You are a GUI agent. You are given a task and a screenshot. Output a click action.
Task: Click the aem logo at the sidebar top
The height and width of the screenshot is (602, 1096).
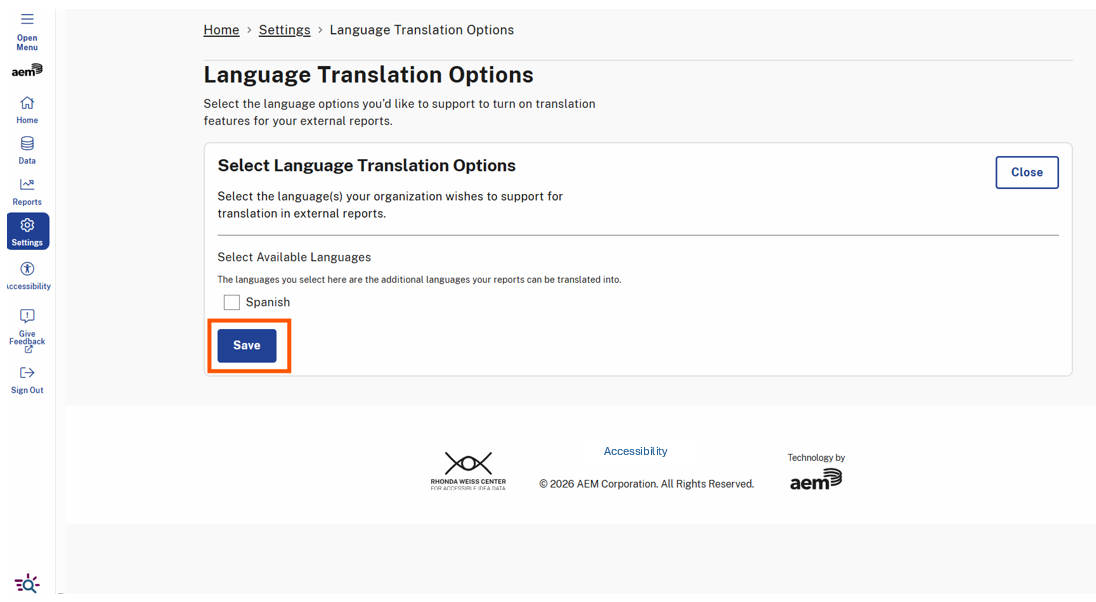click(x=27, y=70)
